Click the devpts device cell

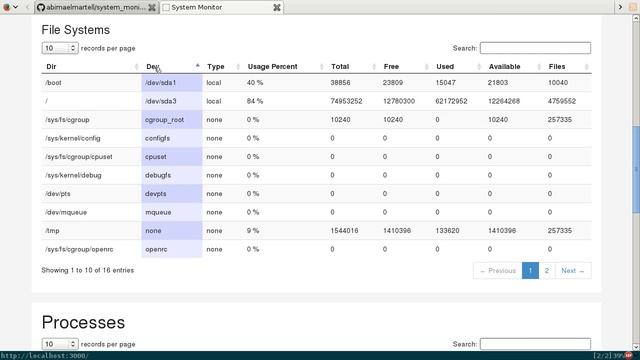(172, 194)
